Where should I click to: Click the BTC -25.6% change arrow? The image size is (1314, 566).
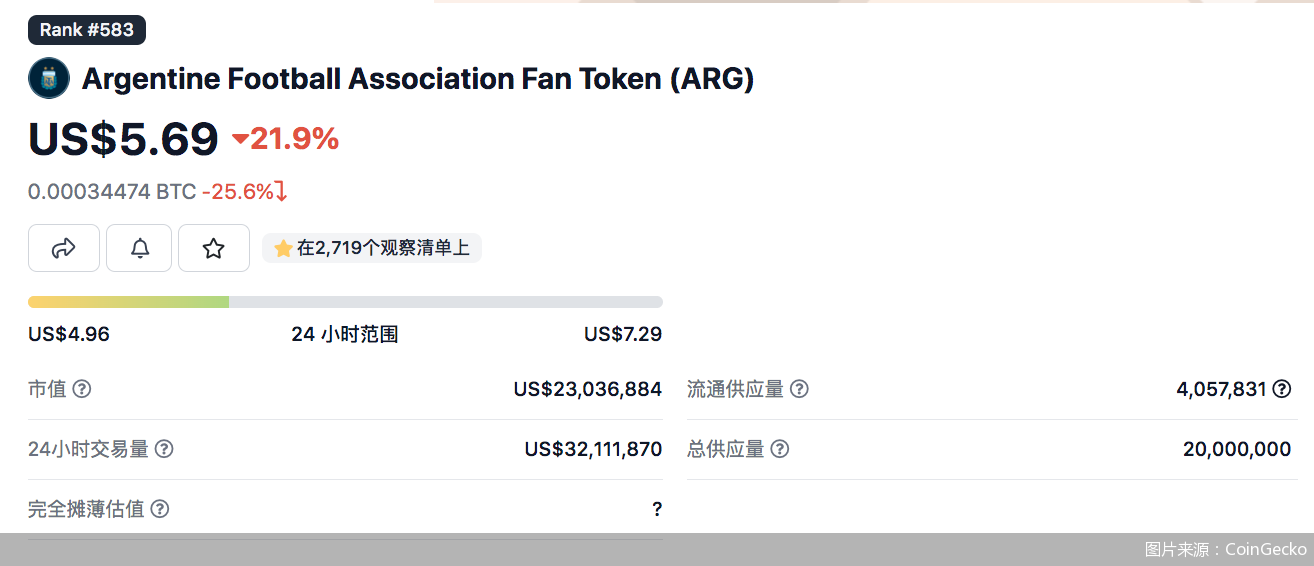[281, 191]
